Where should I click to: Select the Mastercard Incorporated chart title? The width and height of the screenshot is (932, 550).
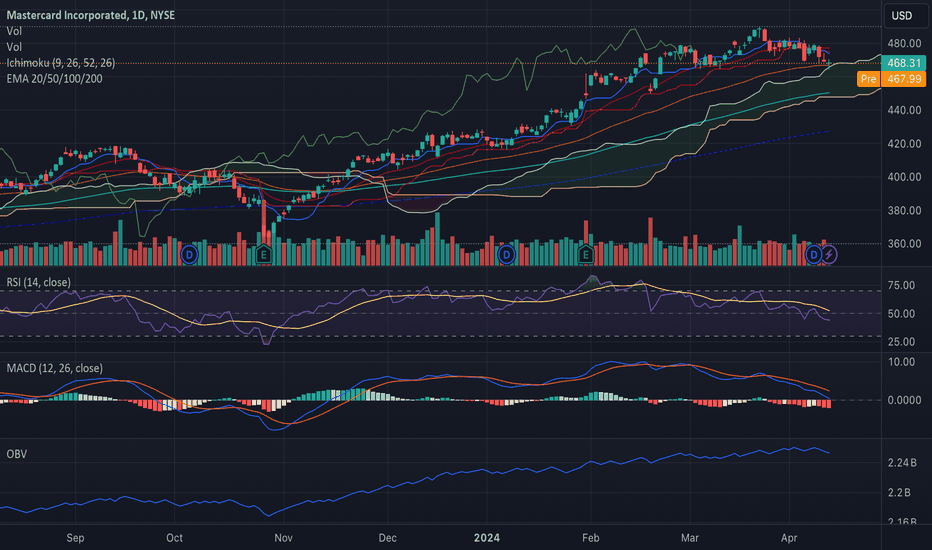[x=90, y=15]
